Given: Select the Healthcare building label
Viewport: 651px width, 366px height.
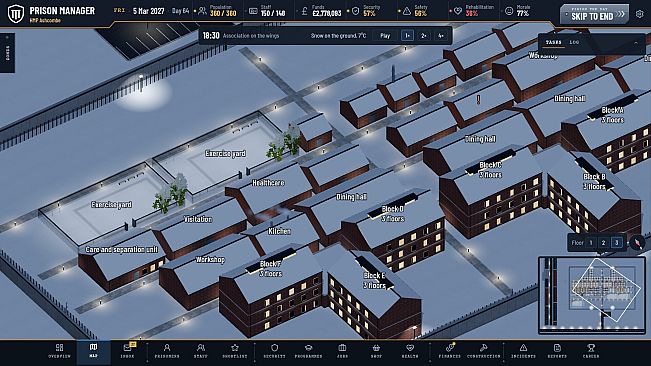Looking at the screenshot, I should [x=268, y=183].
